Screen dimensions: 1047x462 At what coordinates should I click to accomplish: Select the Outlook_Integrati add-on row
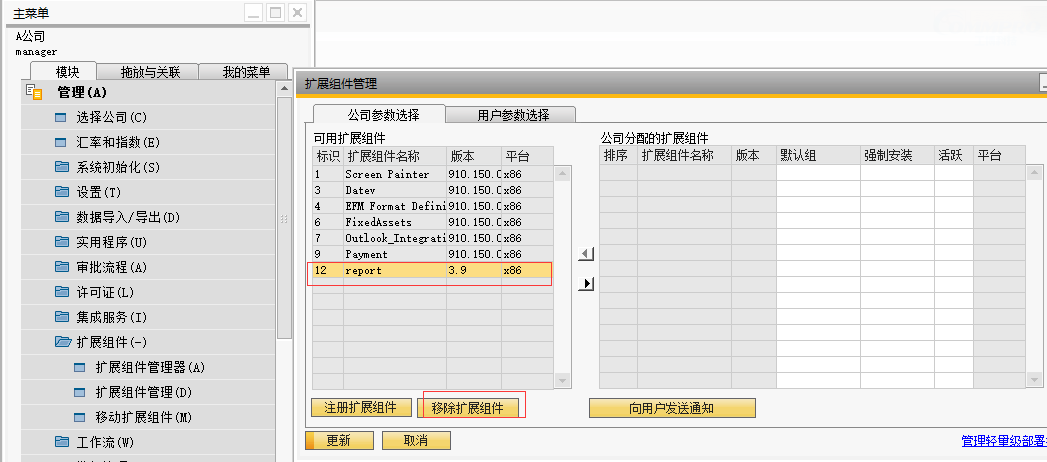click(x=433, y=238)
